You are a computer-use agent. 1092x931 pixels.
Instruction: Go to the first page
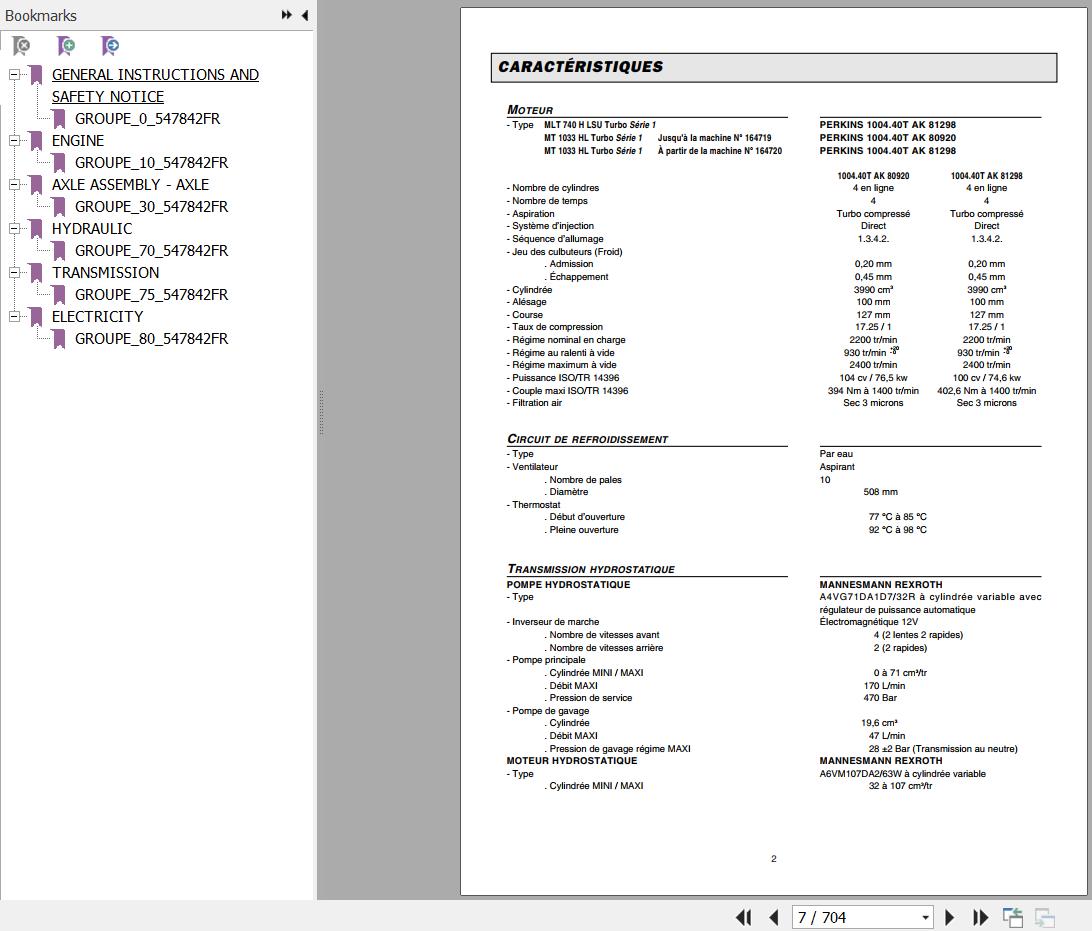coord(743,917)
